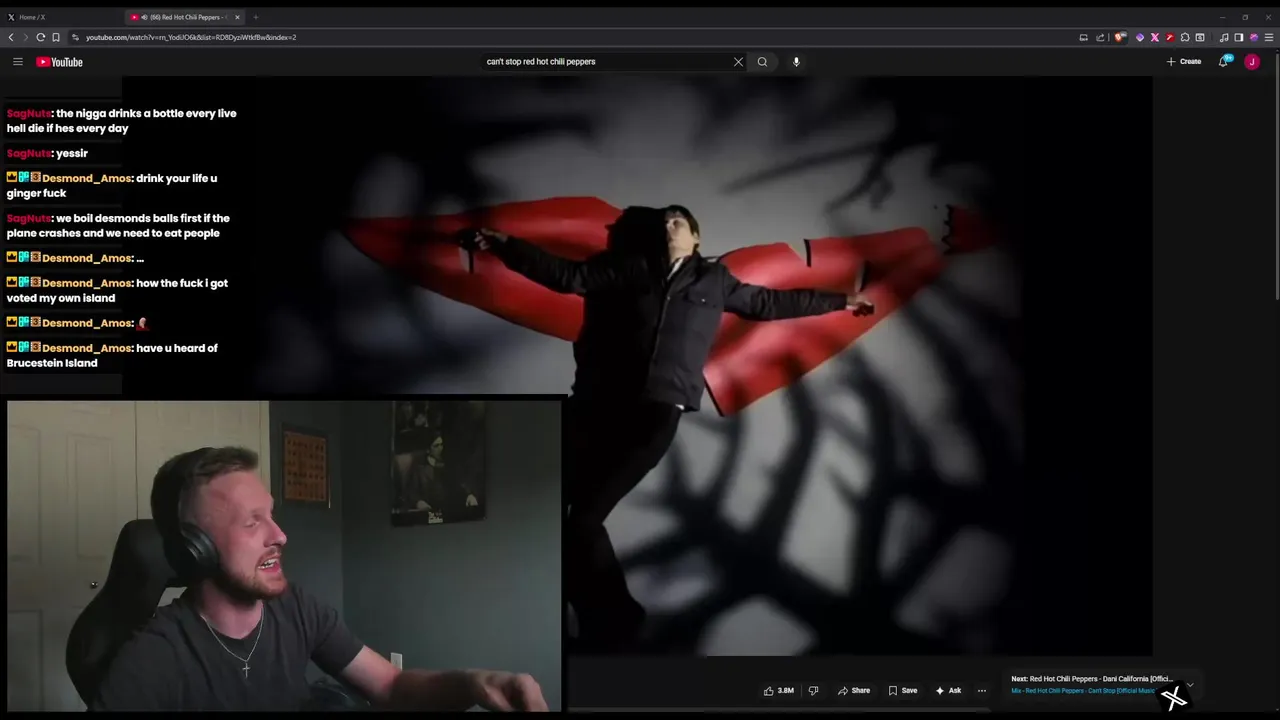
Task: Reload the page with refresh icon
Action: click(41, 37)
